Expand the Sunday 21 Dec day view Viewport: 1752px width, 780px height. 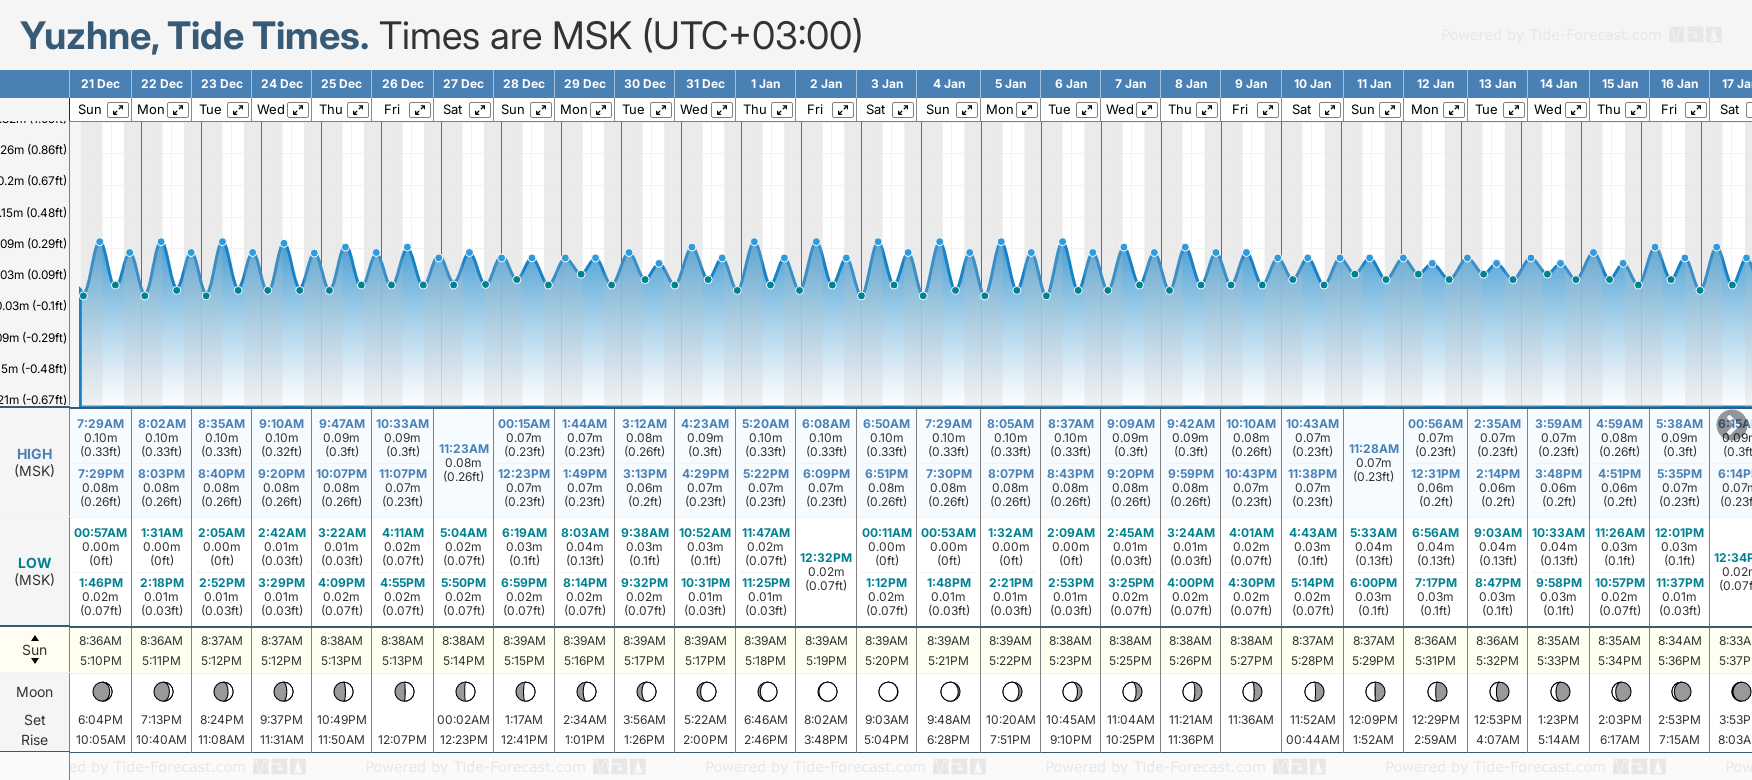click(118, 110)
